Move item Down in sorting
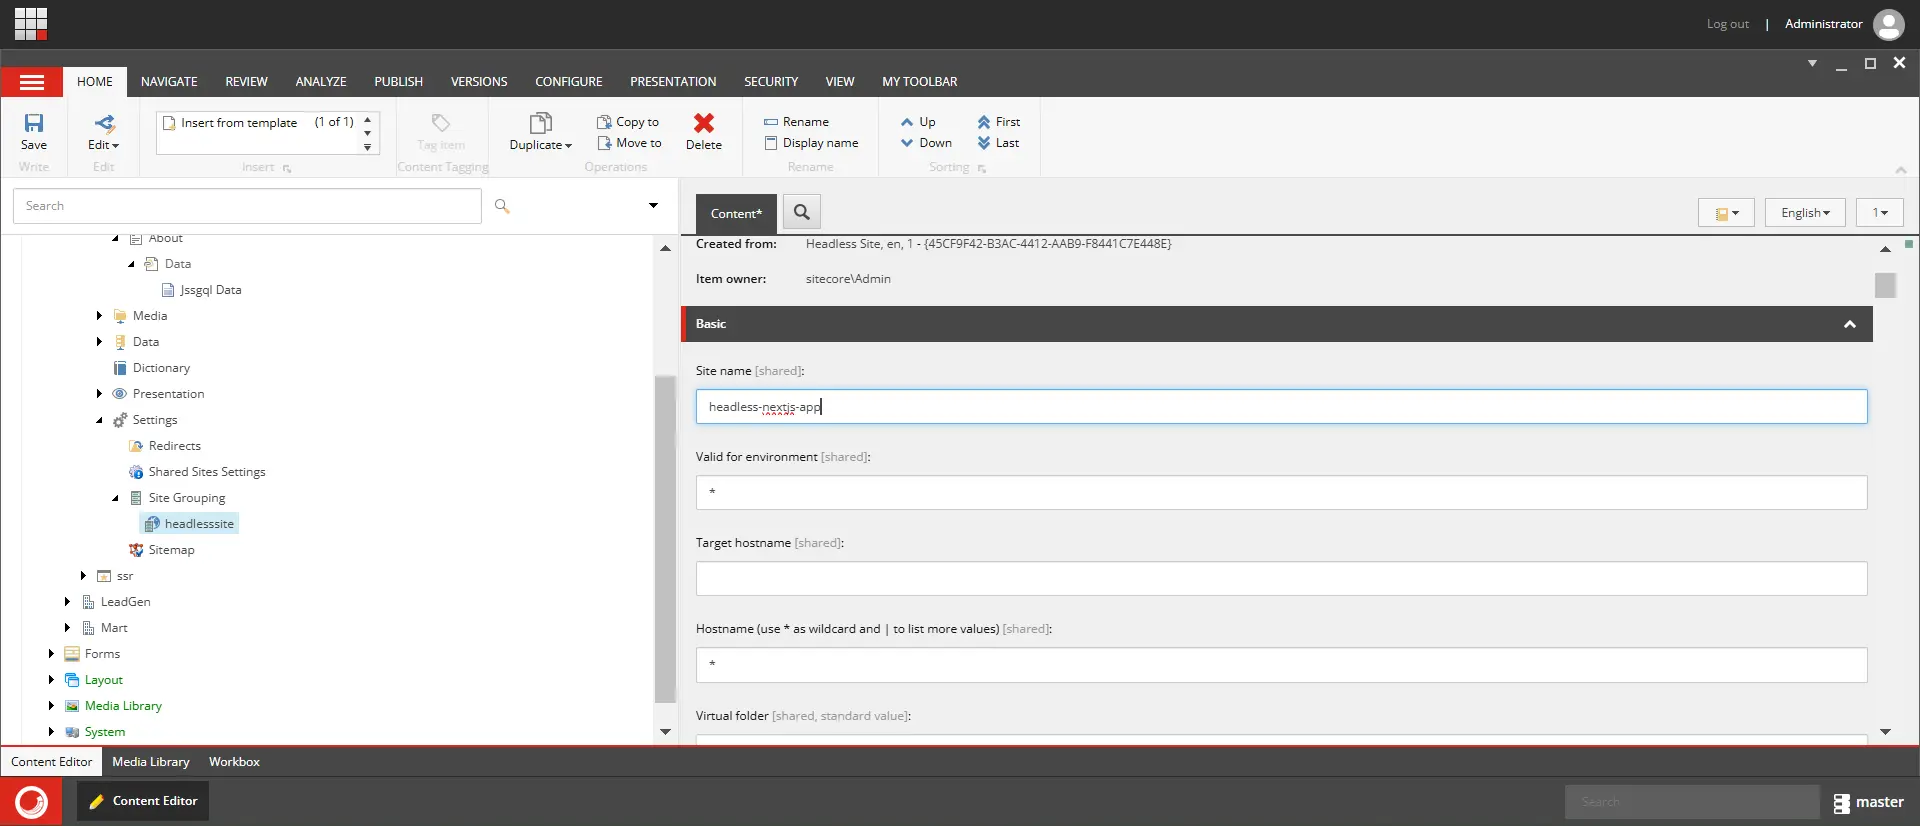This screenshot has width=1920, height=826. [926, 143]
